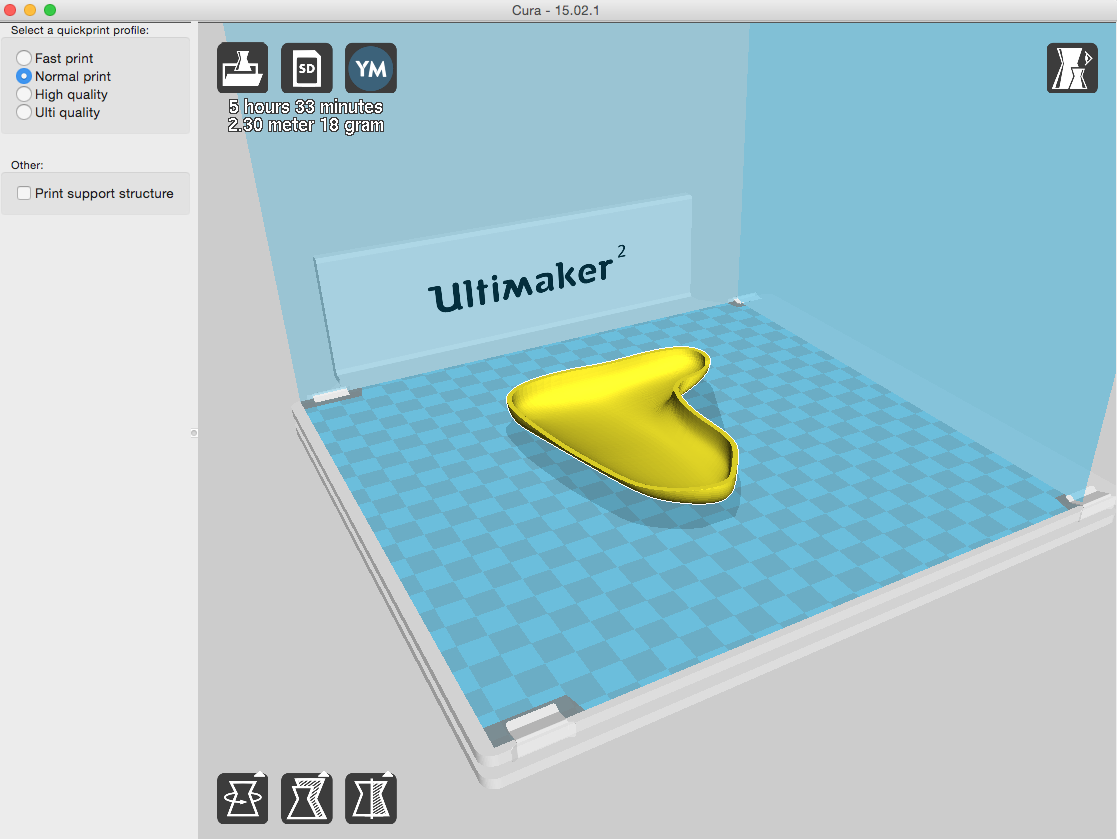This screenshot has width=1117, height=839.
Task: Click the sidebar splitter handle
Action: (194, 433)
